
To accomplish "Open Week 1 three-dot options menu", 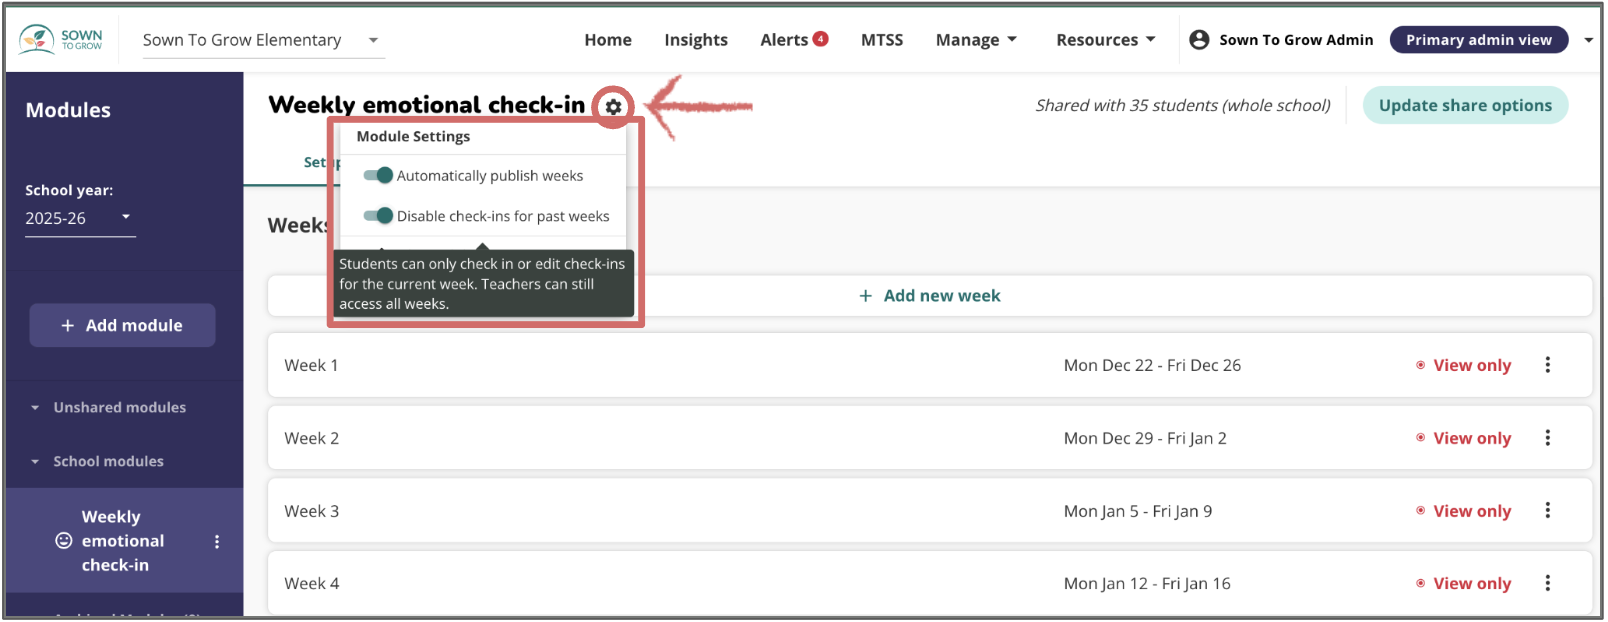I will click(1547, 365).
